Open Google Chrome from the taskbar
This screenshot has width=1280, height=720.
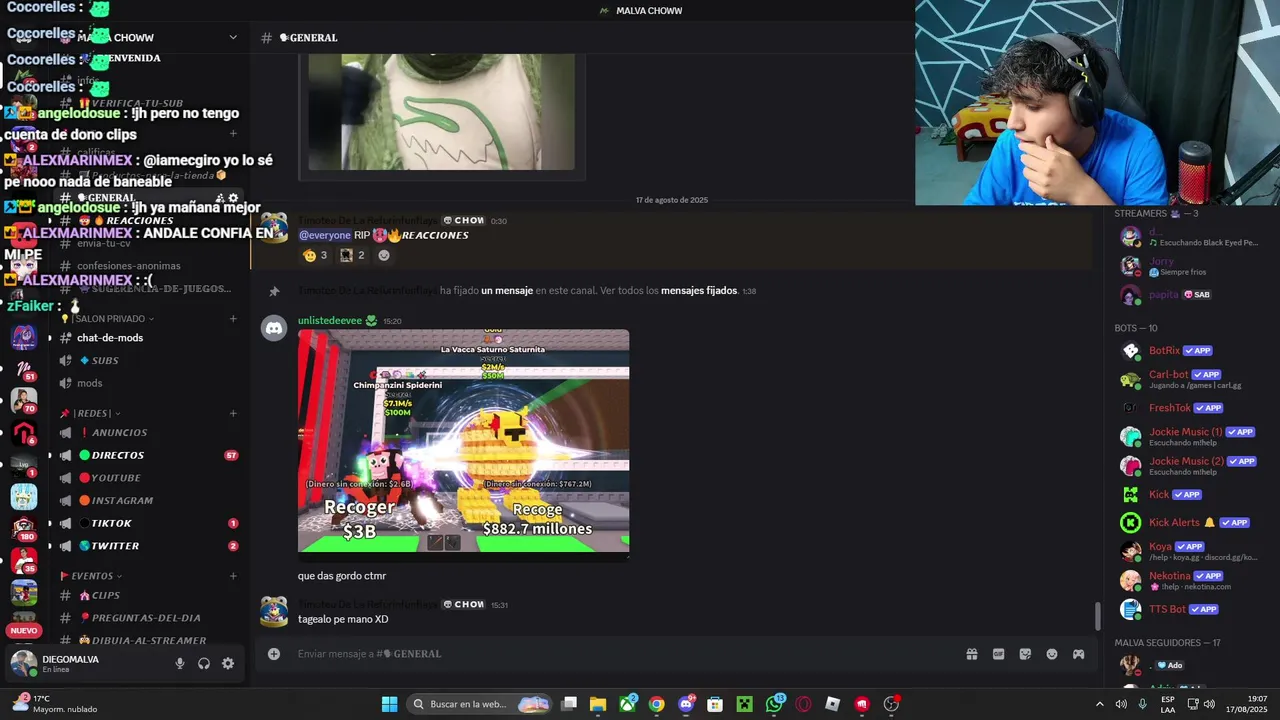click(x=656, y=704)
